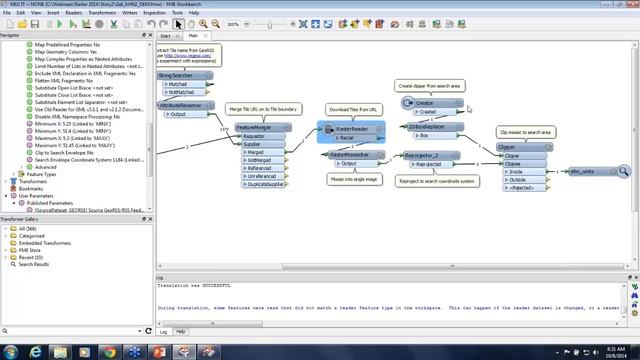
Task: Select the Embedded Transformers folder
Action: click(x=45, y=243)
